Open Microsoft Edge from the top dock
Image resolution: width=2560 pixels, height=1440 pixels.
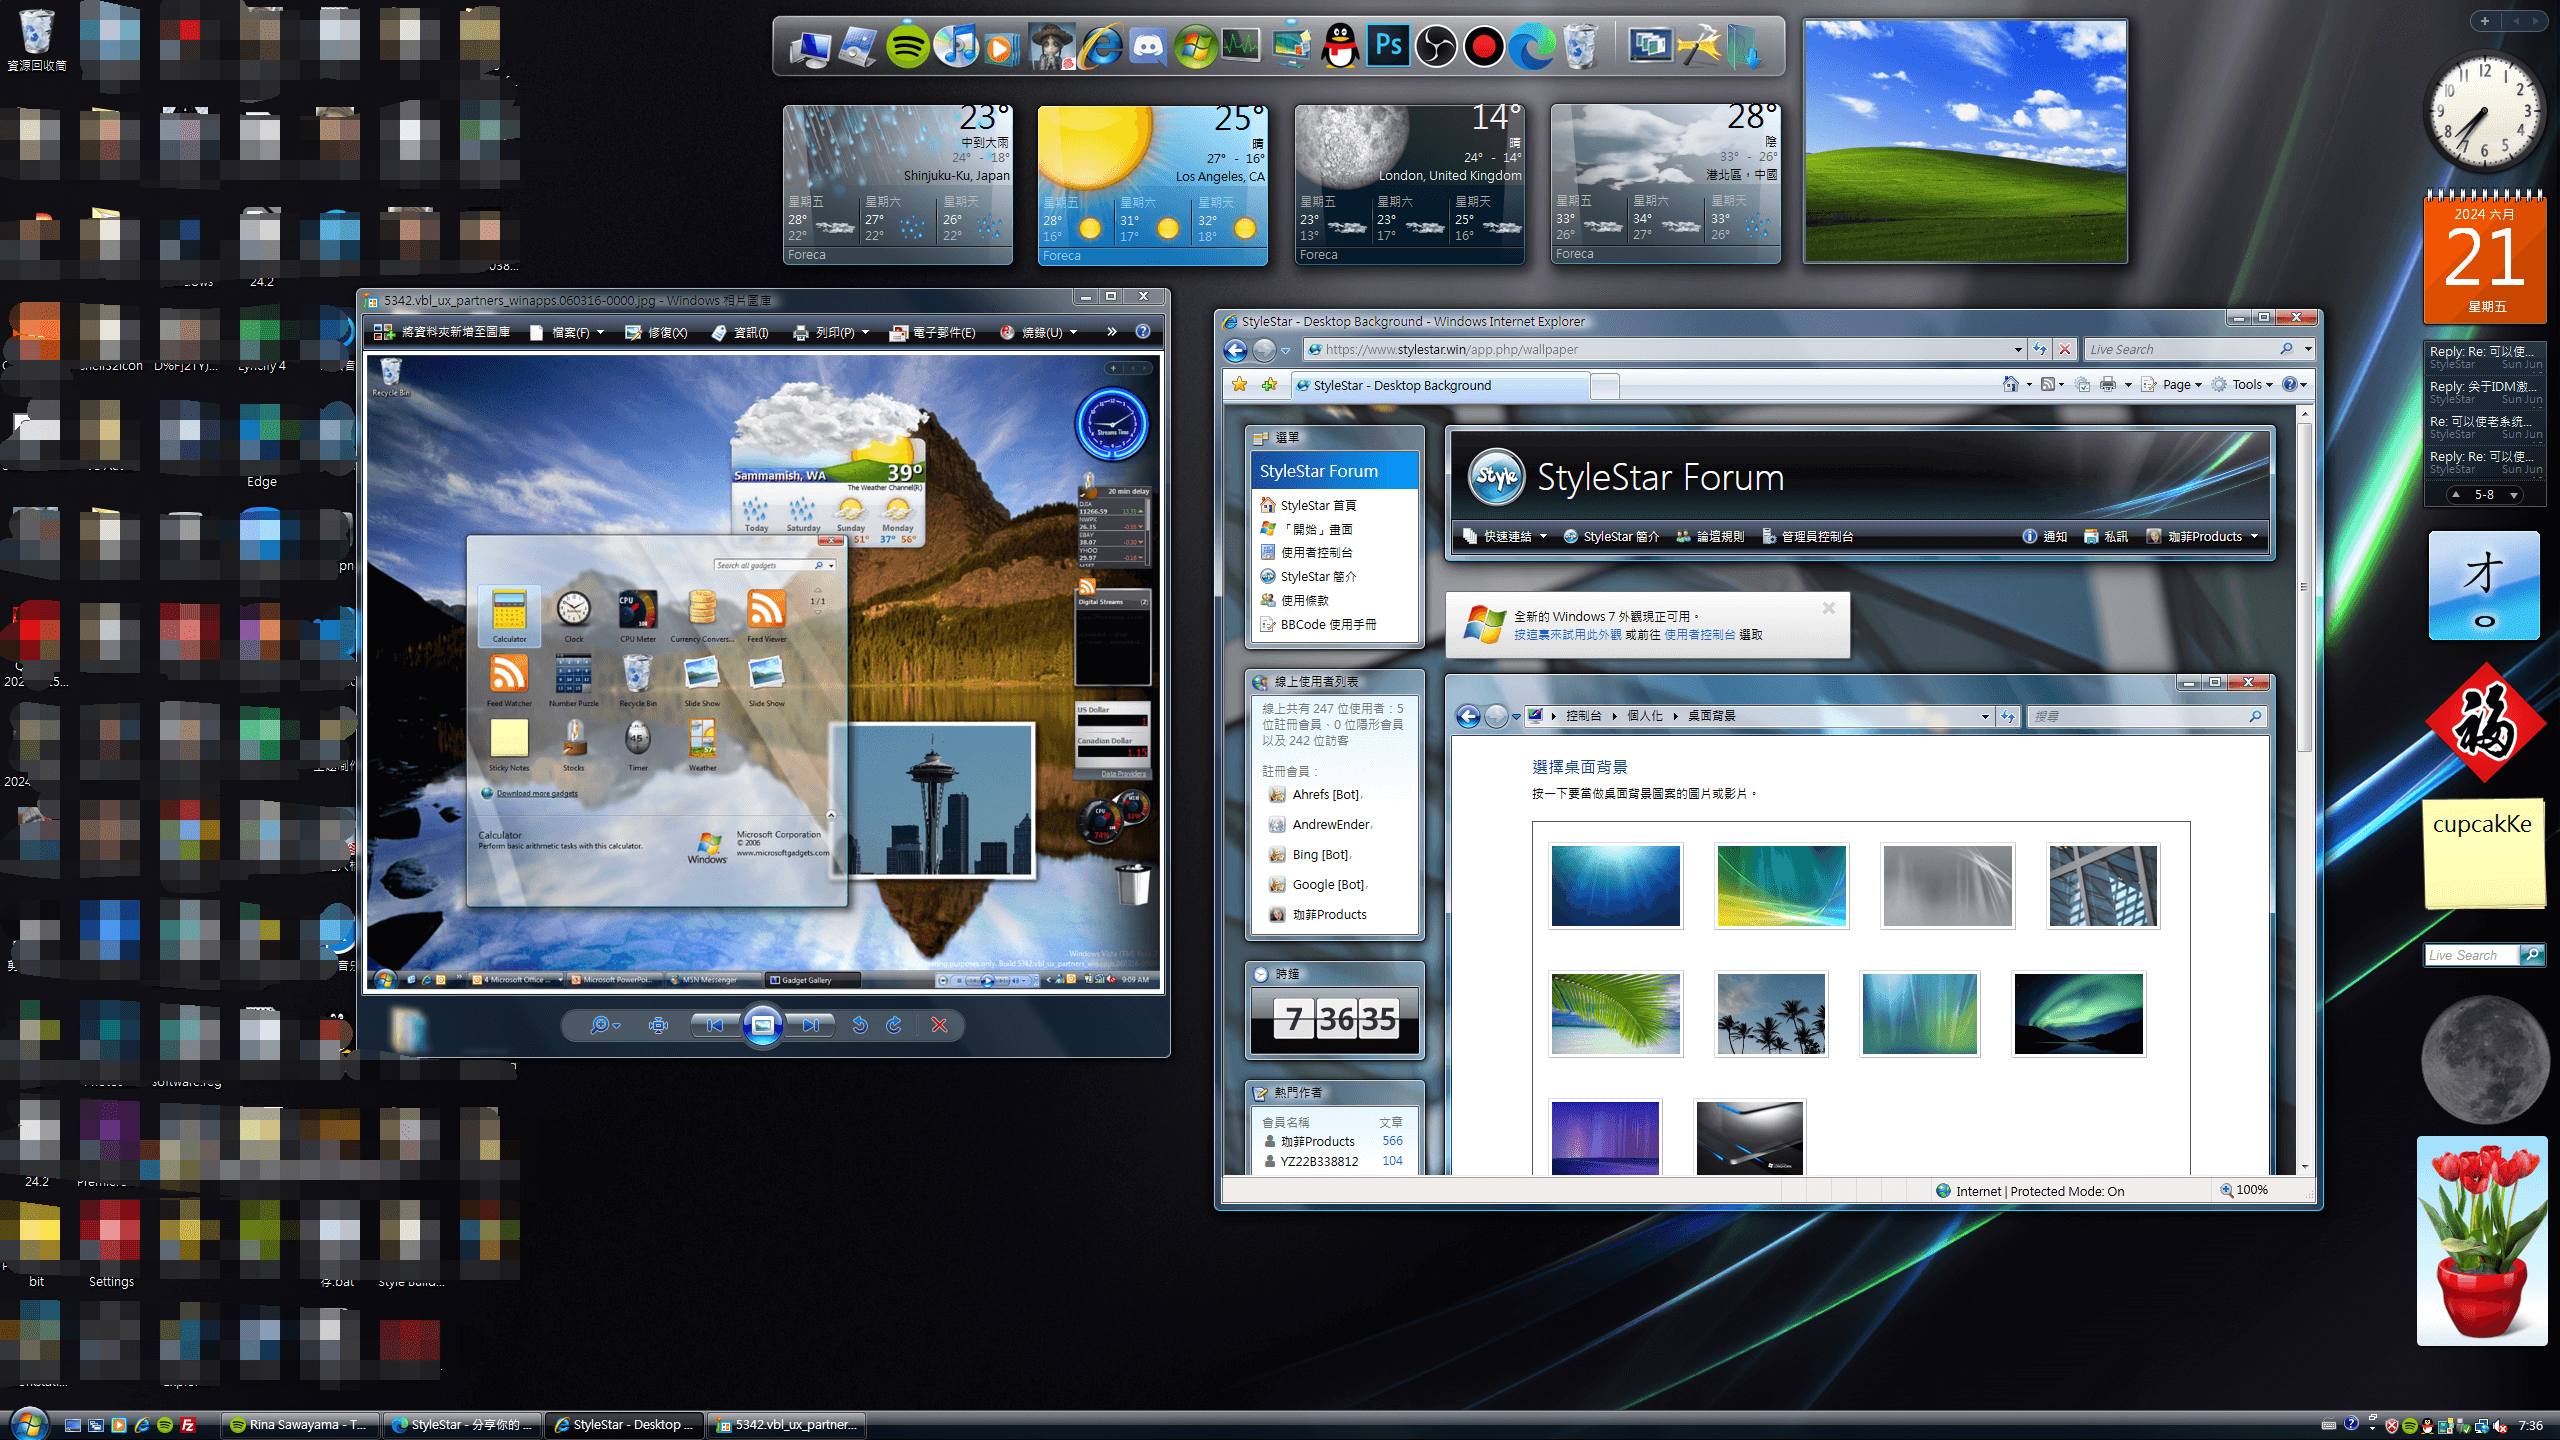coord(1532,46)
